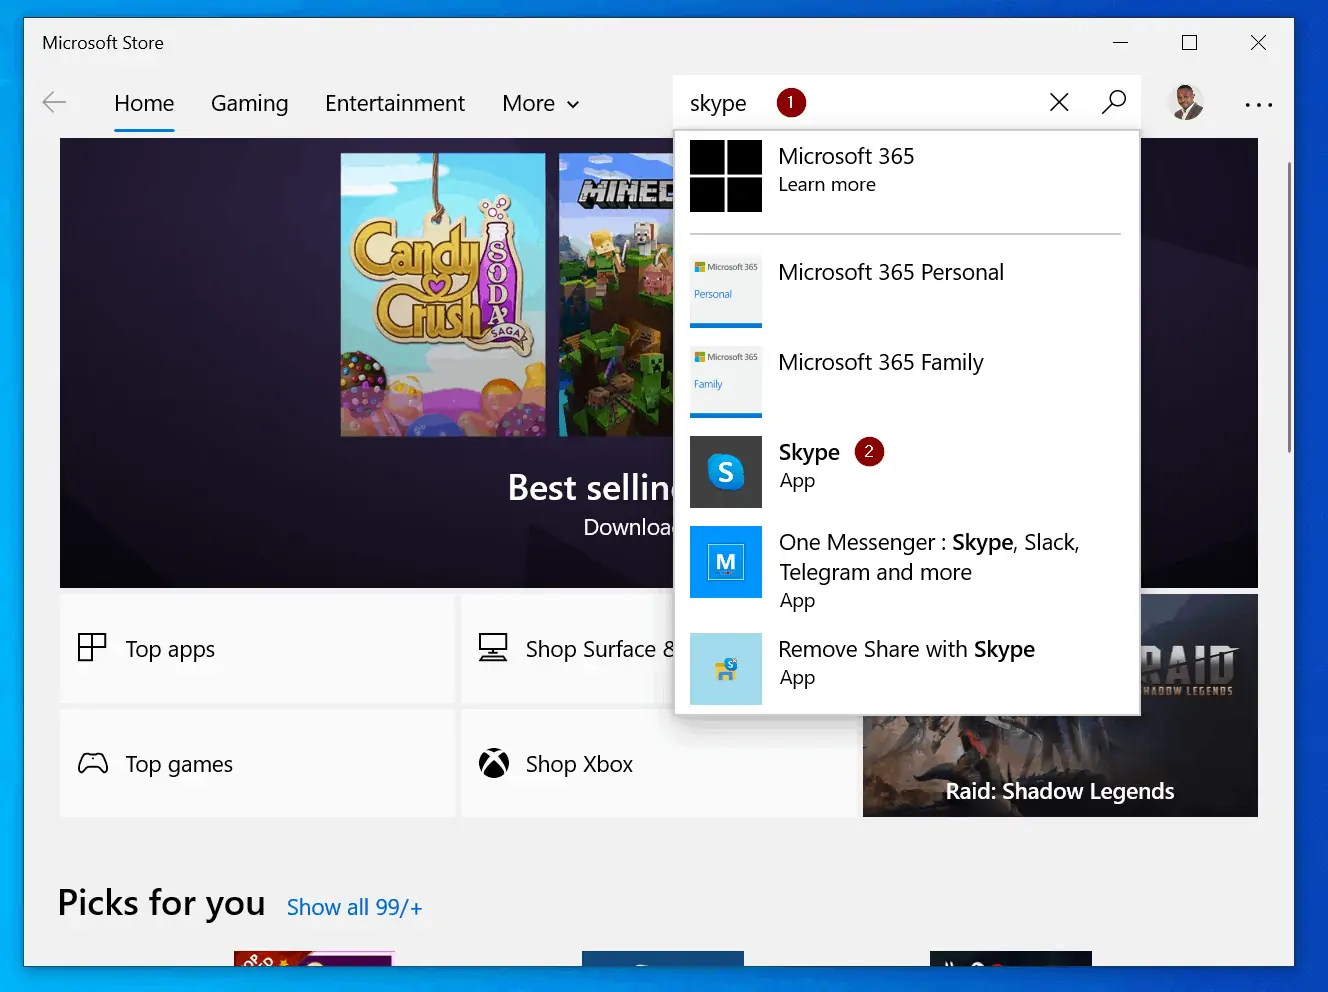Open the Shop Xbox tile
The height and width of the screenshot is (992, 1328).
660,764
